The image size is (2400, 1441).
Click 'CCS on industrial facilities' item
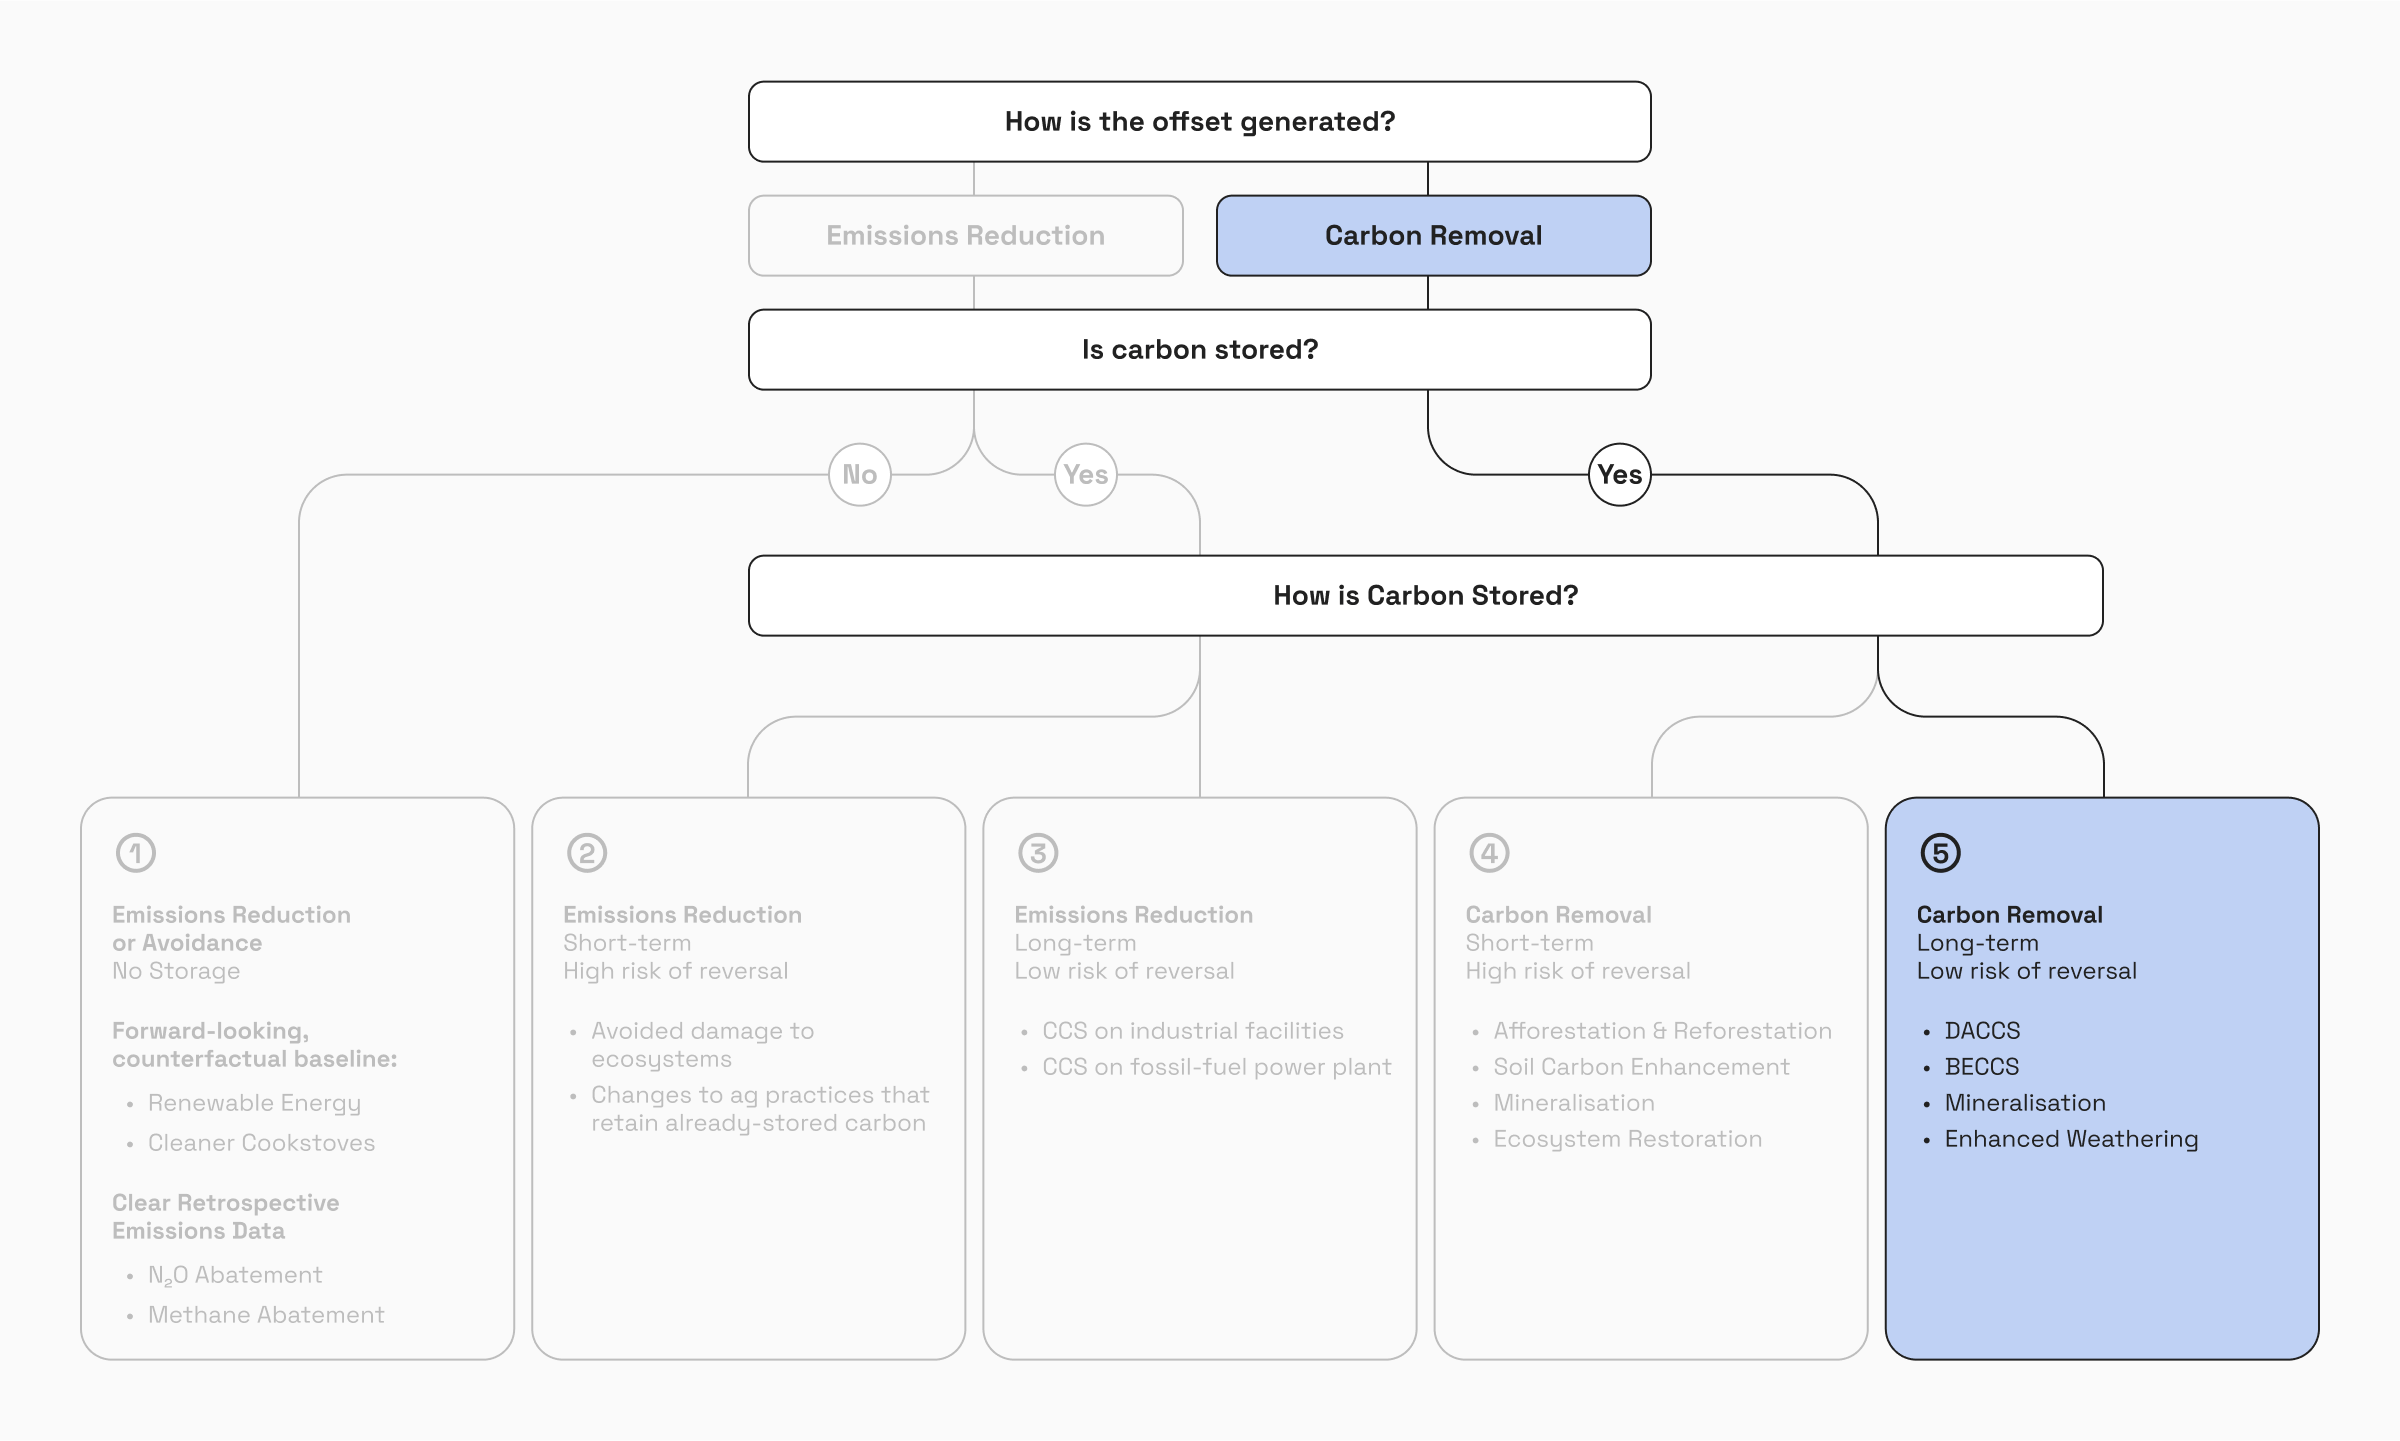(x=1192, y=1031)
